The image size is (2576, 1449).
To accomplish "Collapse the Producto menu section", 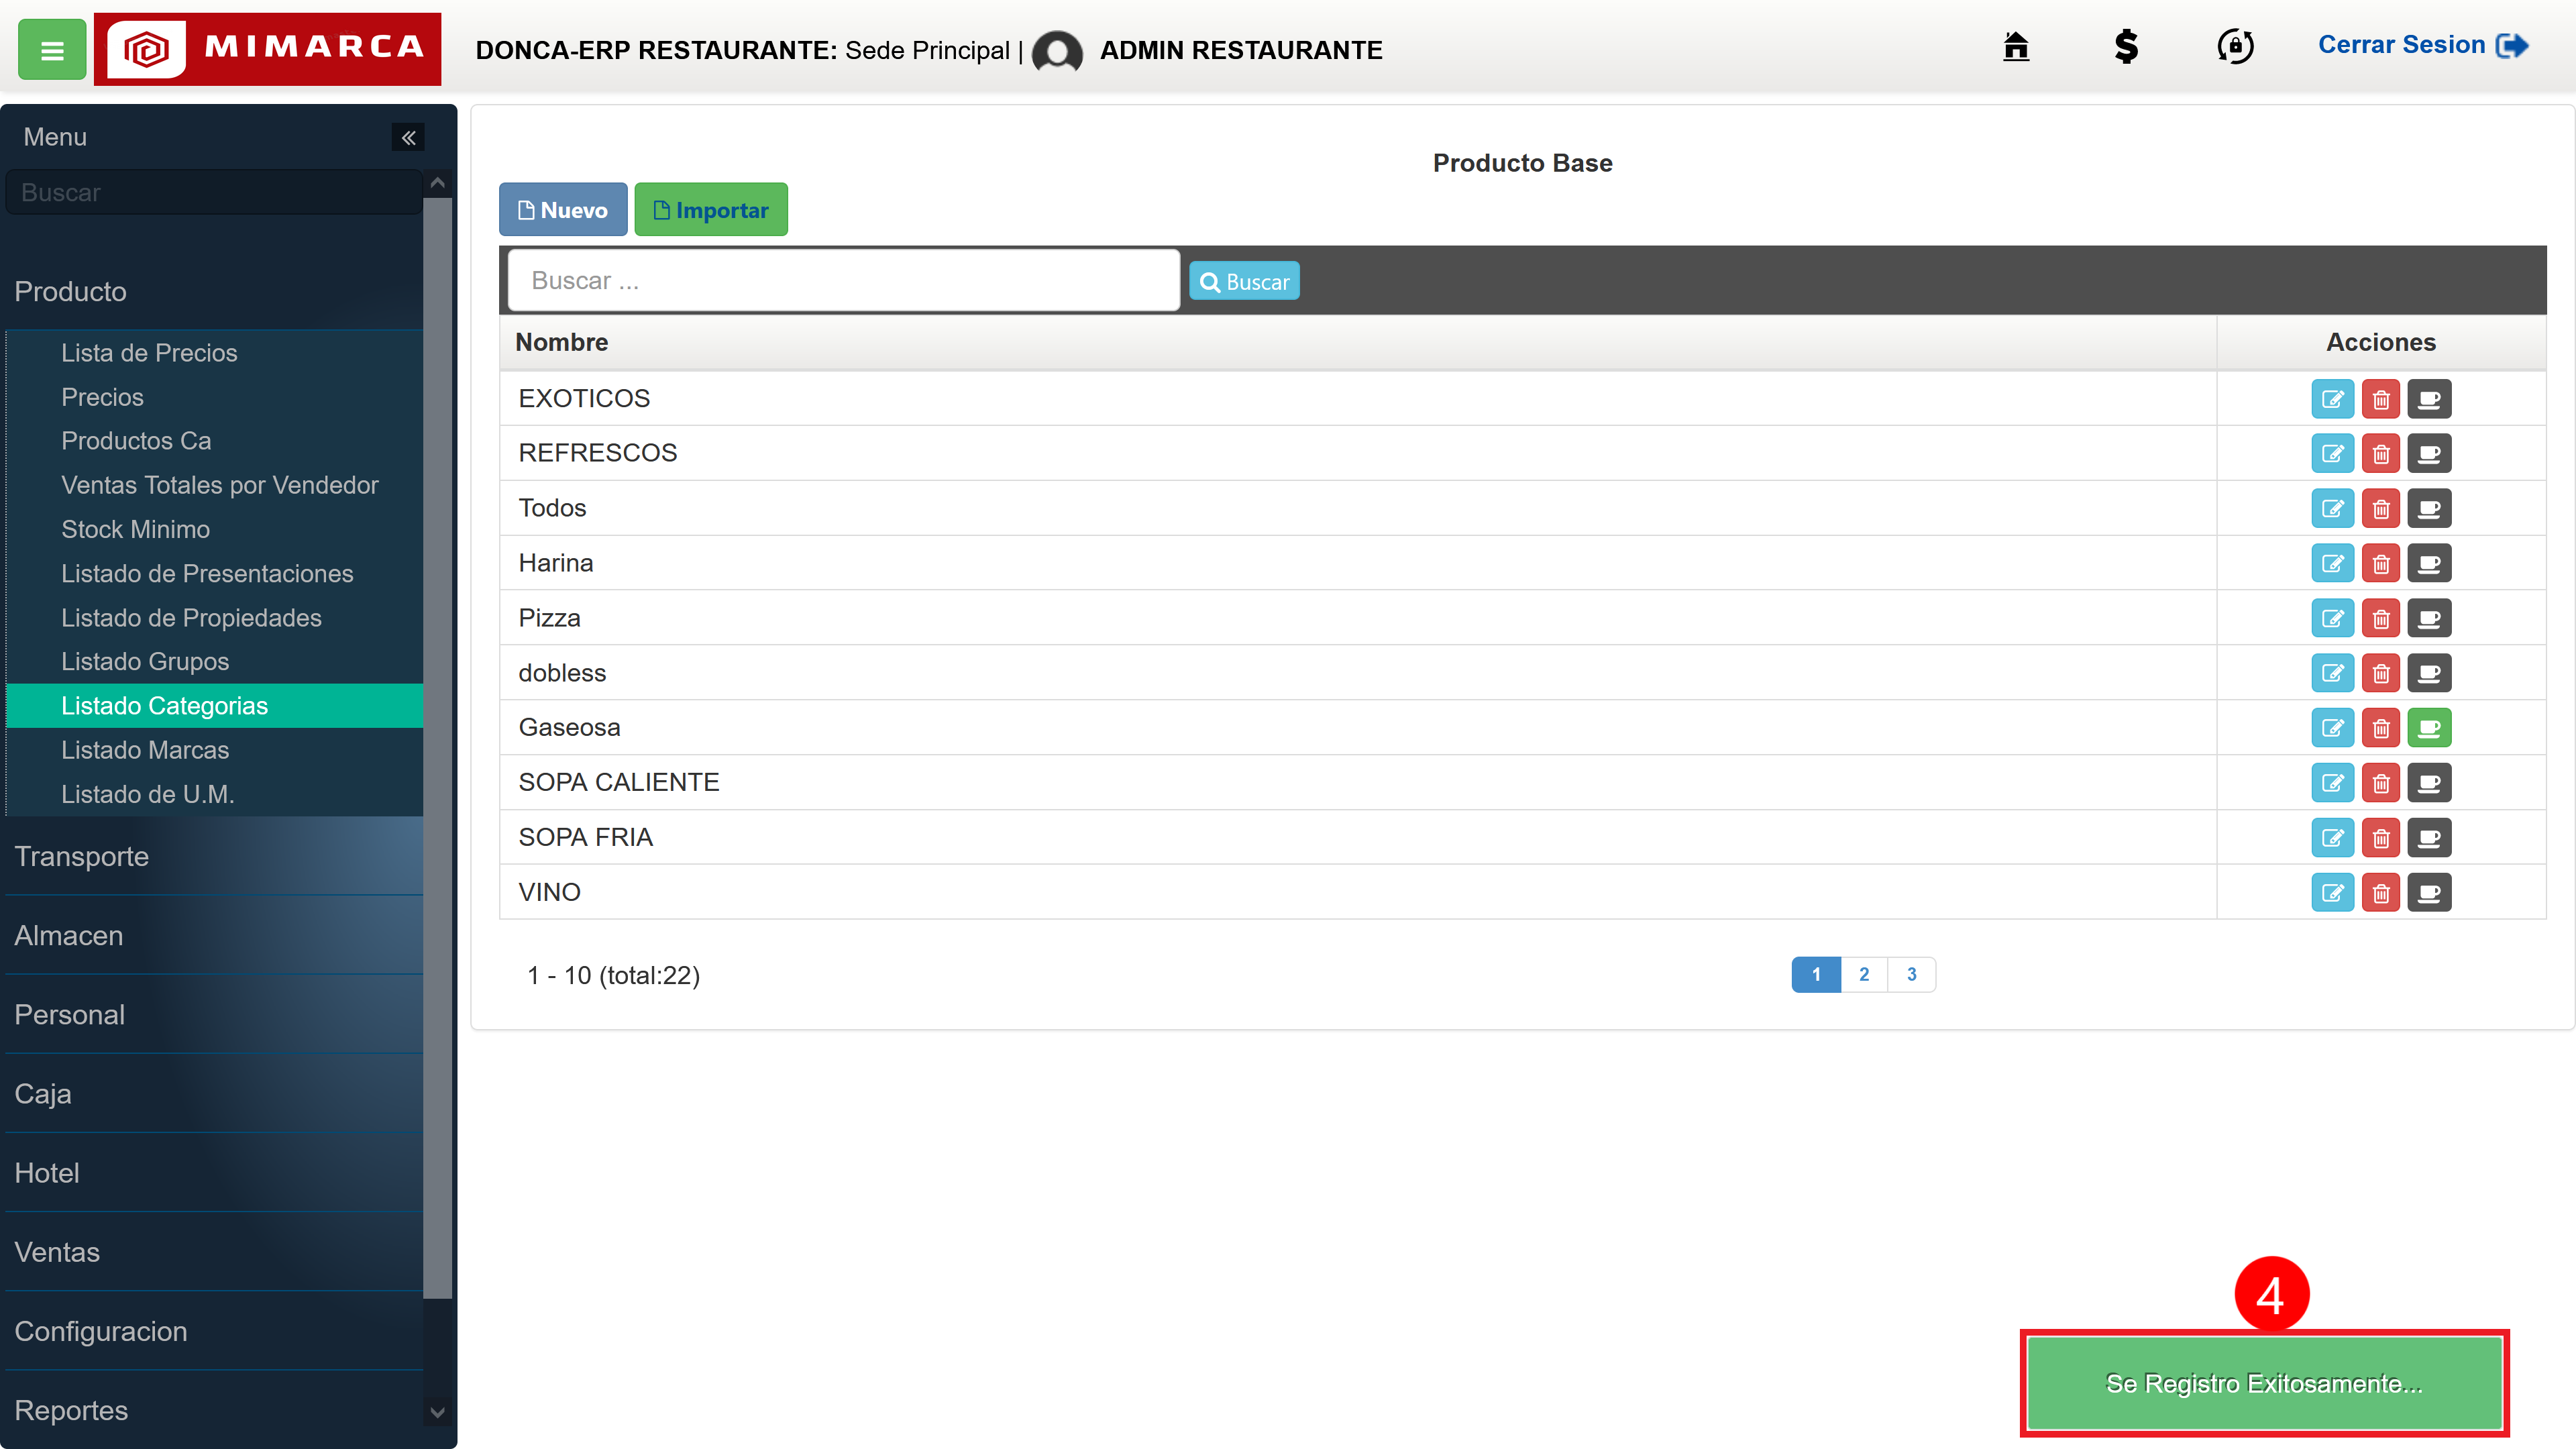I will click(214, 292).
